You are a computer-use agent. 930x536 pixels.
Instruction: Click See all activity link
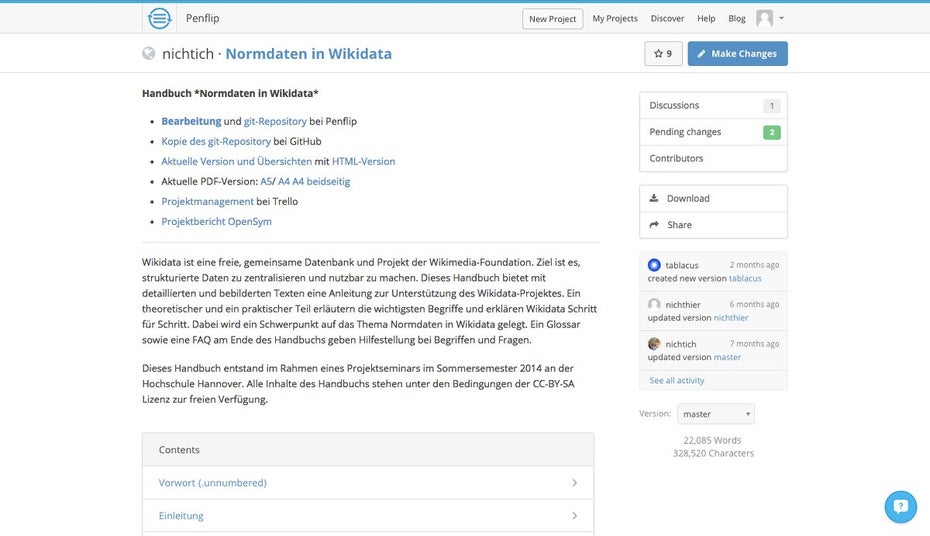[x=677, y=380]
